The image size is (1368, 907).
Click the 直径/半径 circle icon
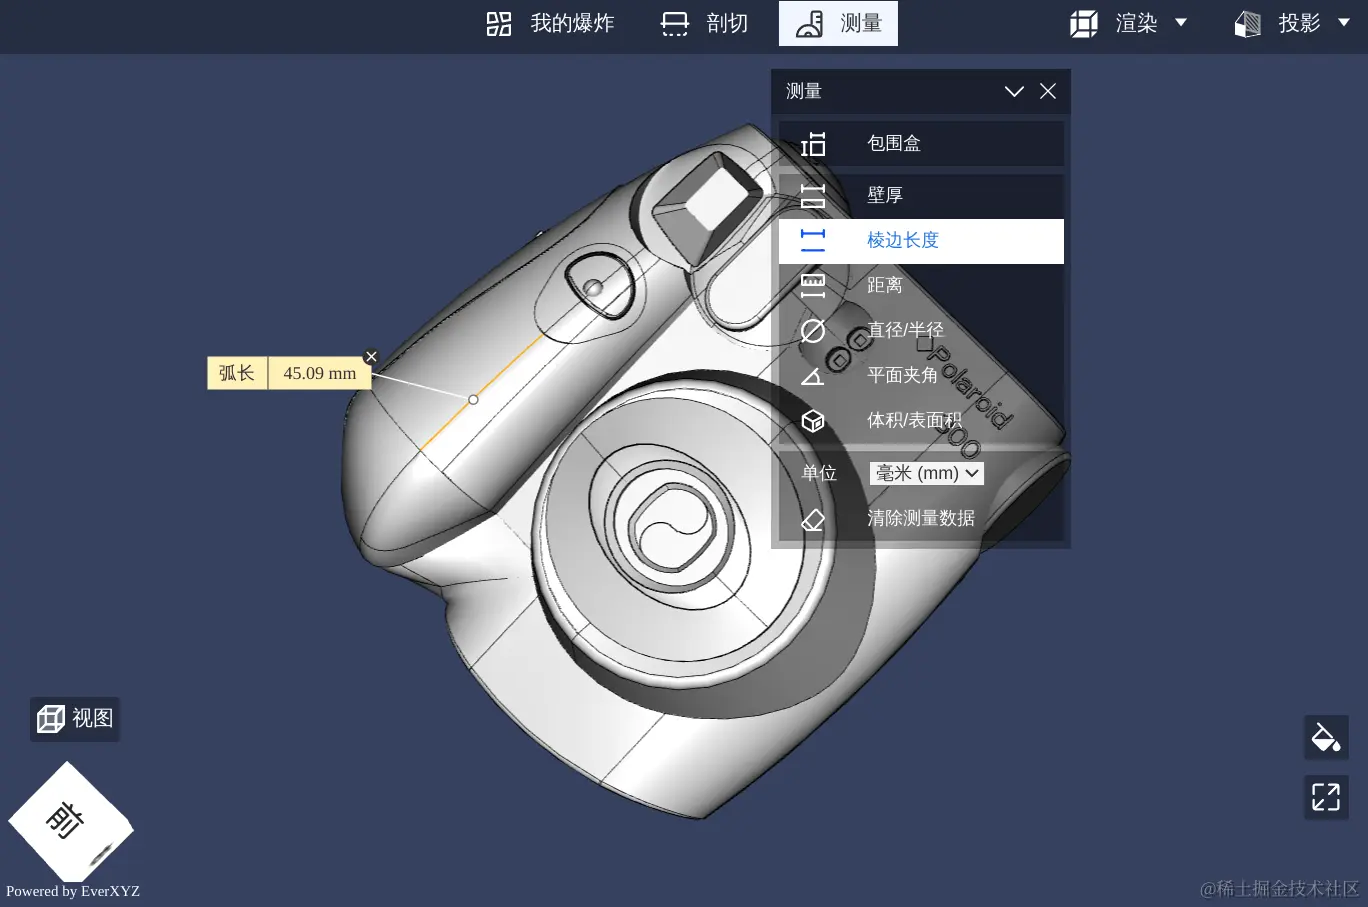[813, 331]
